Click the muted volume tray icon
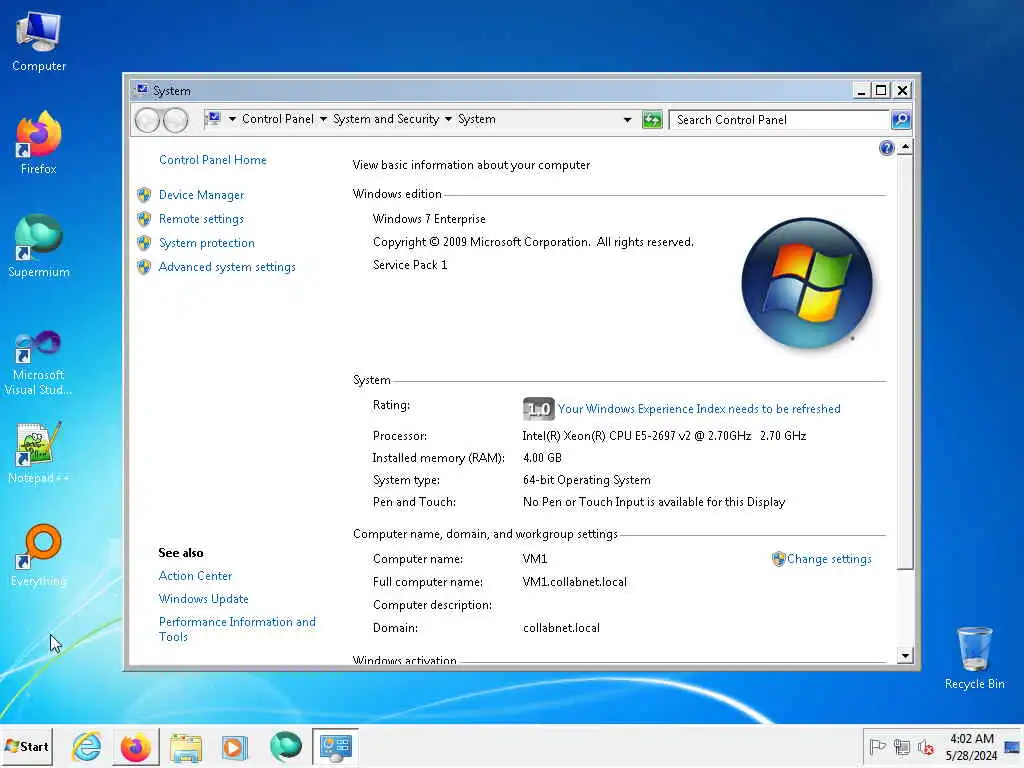Image resolution: width=1024 pixels, height=768 pixels. pos(925,746)
